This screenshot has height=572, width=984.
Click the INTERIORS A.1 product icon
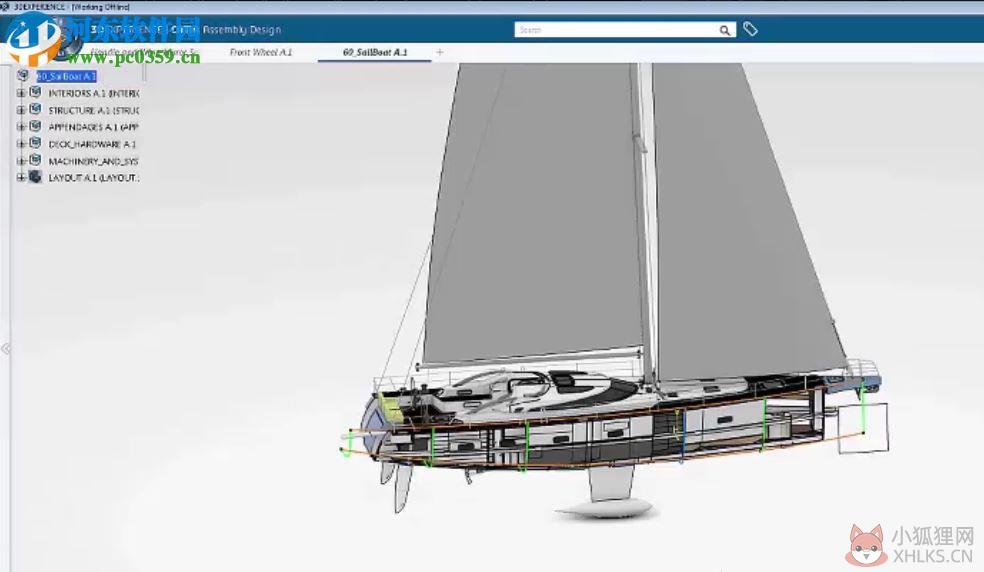pos(35,92)
